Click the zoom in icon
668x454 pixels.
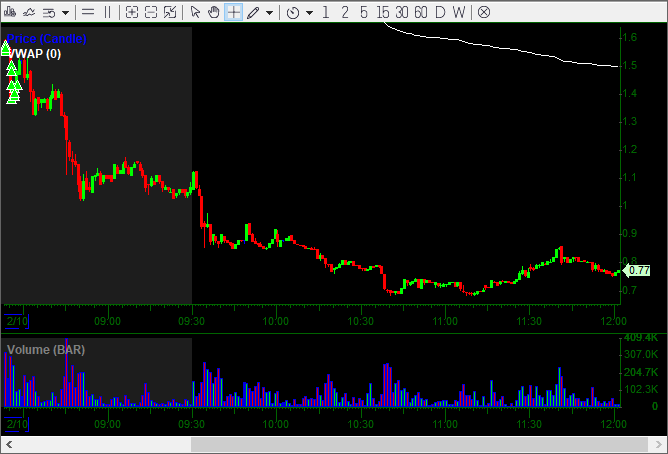coord(132,12)
